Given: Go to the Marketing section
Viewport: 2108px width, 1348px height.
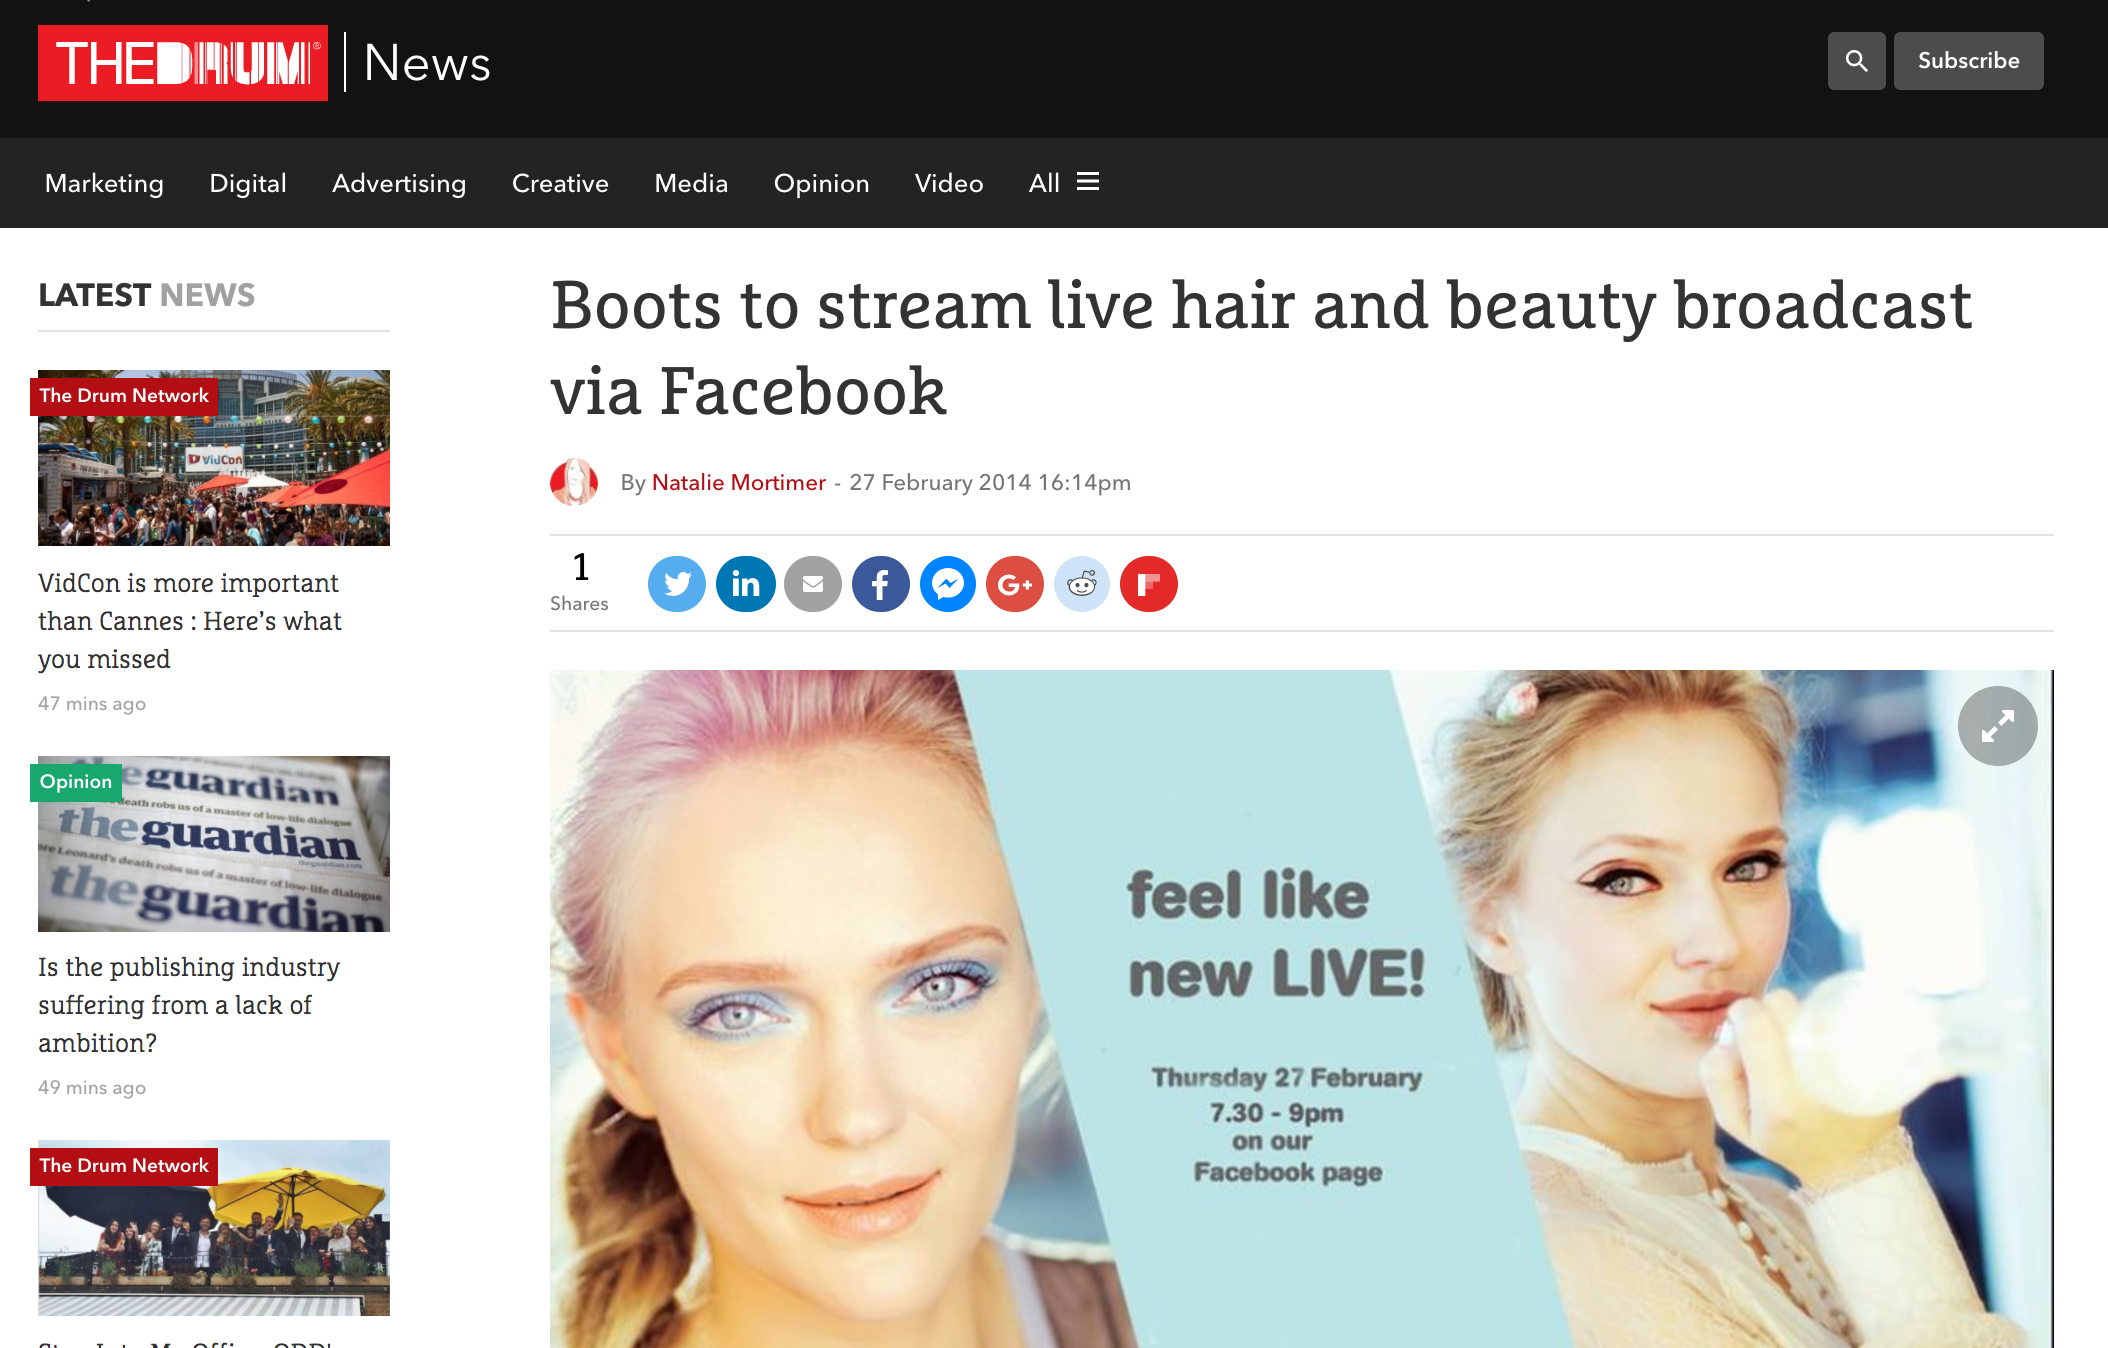Looking at the screenshot, I should coord(104,183).
